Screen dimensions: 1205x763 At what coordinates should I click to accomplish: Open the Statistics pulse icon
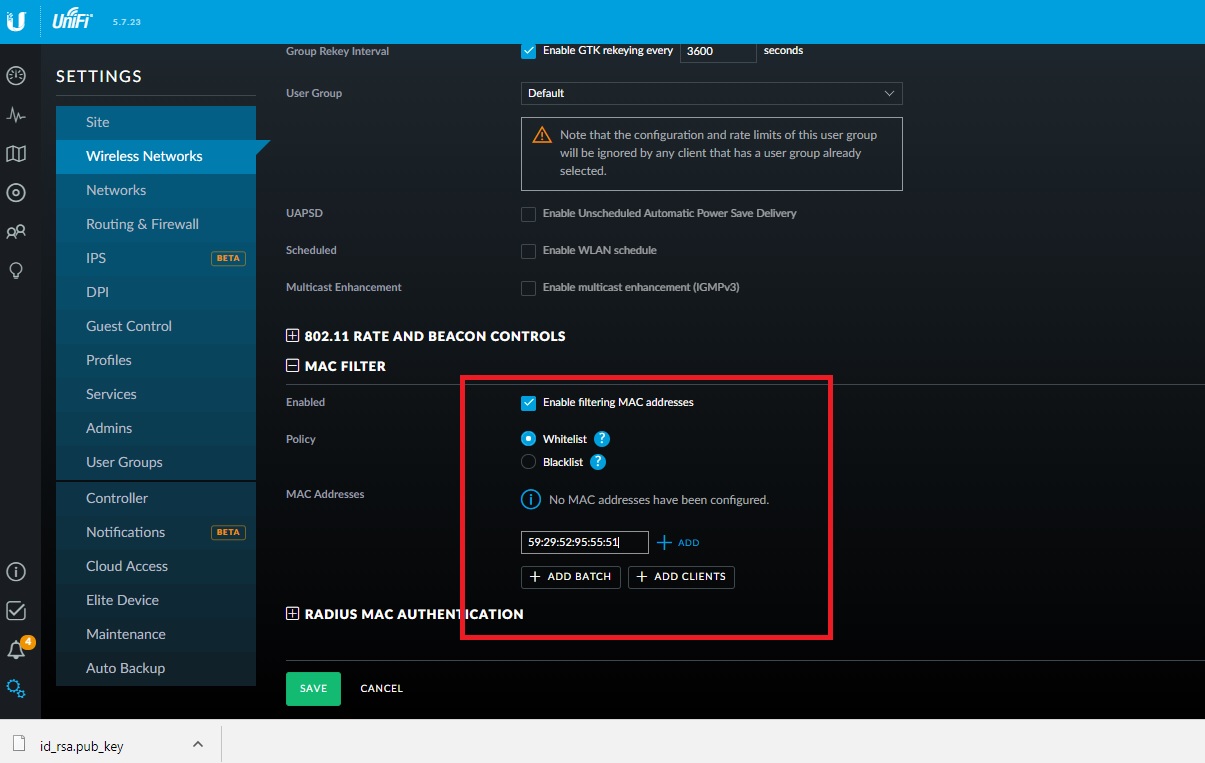click(16, 115)
